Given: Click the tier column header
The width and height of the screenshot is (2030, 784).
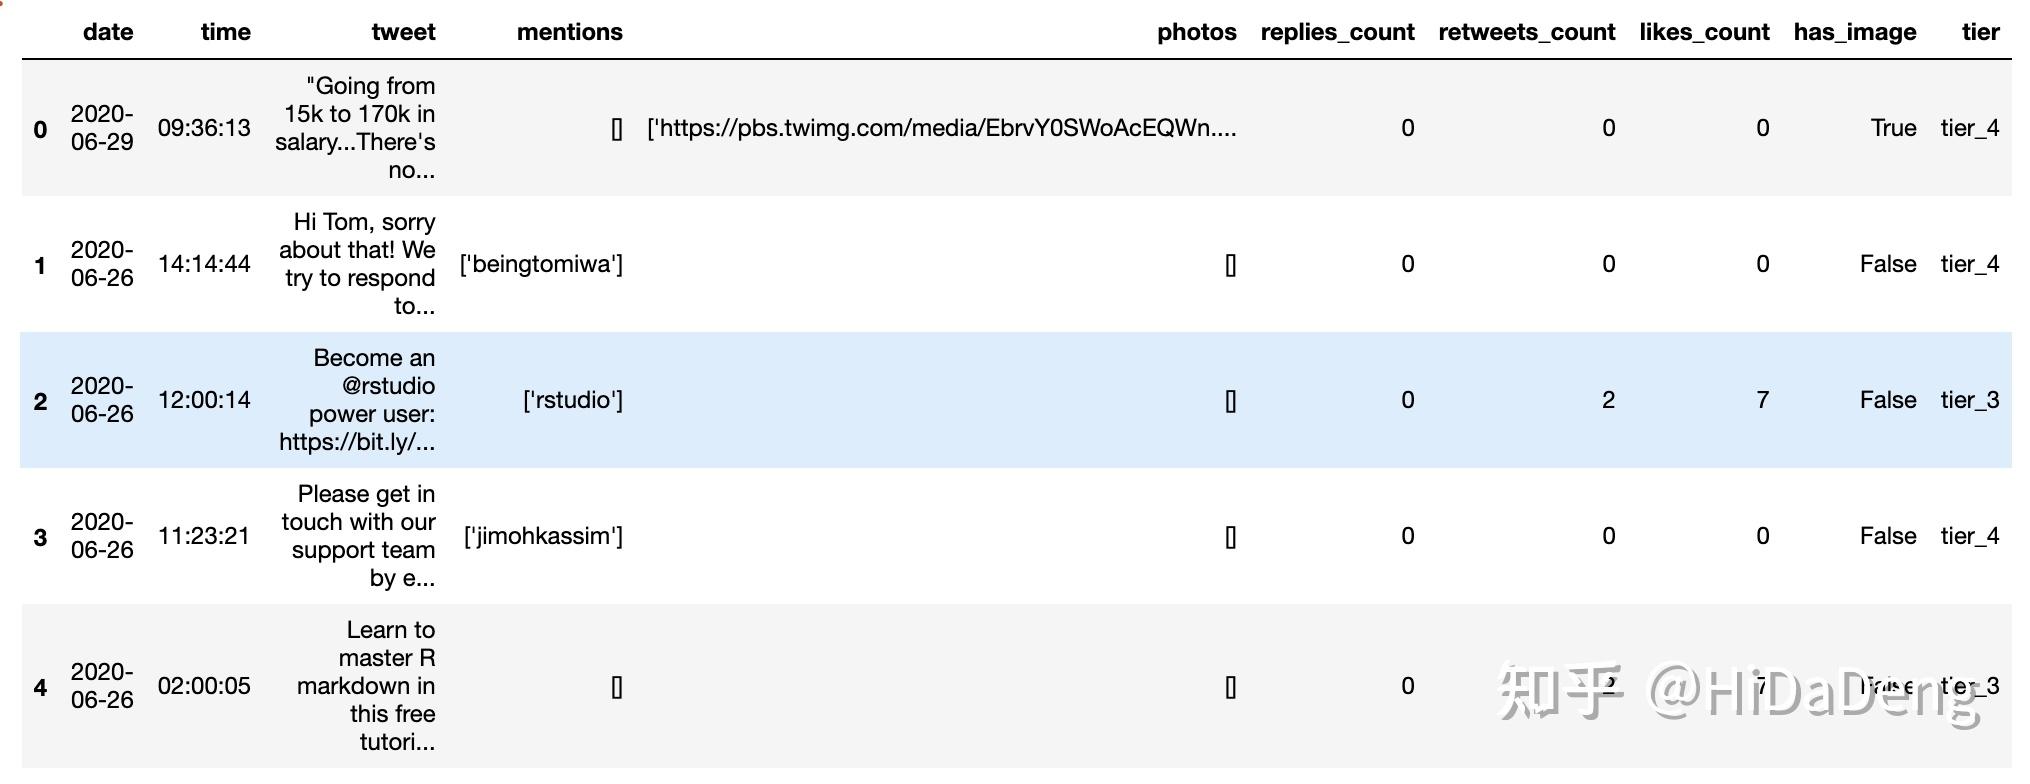Looking at the screenshot, I should [1980, 32].
